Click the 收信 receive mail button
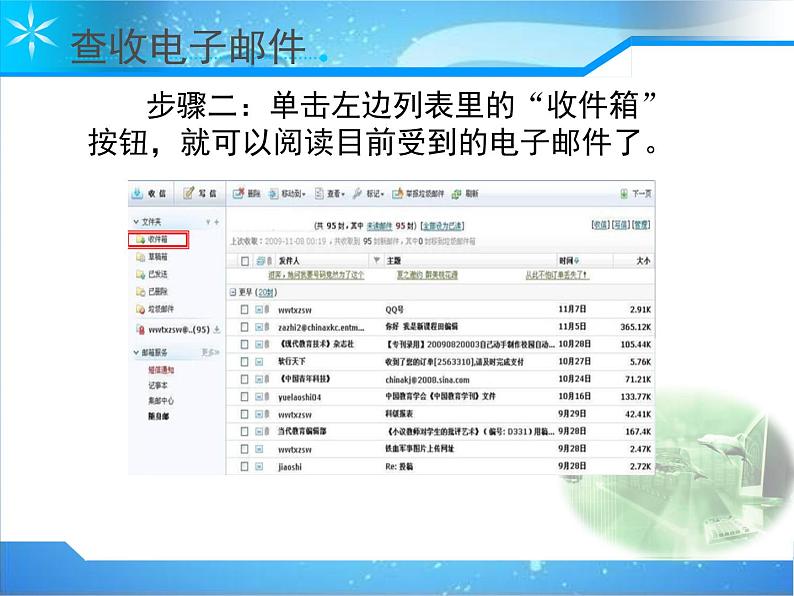 149,193
